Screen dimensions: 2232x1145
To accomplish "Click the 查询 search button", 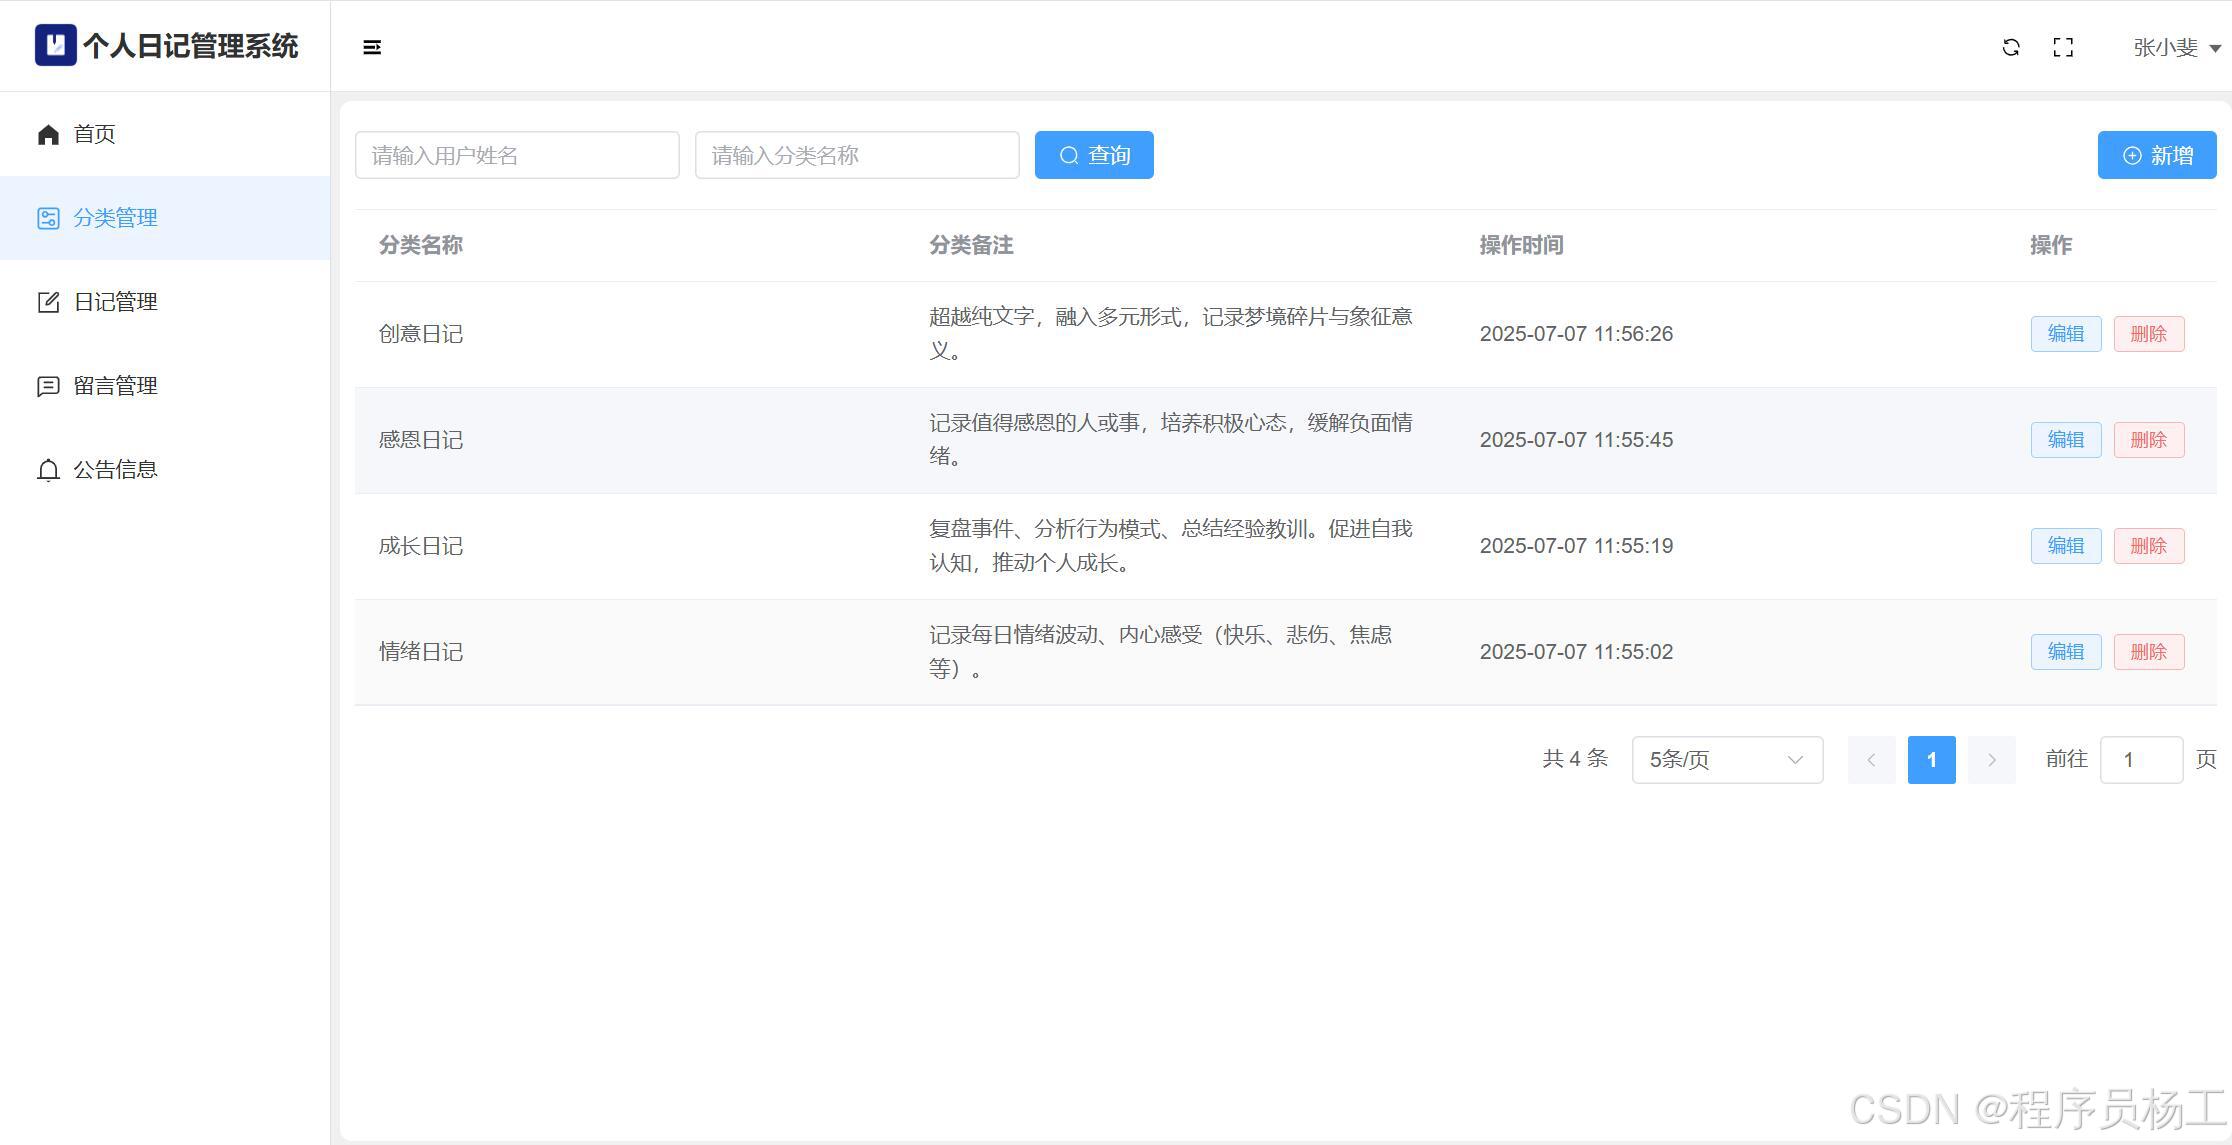I will pos(1094,155).
